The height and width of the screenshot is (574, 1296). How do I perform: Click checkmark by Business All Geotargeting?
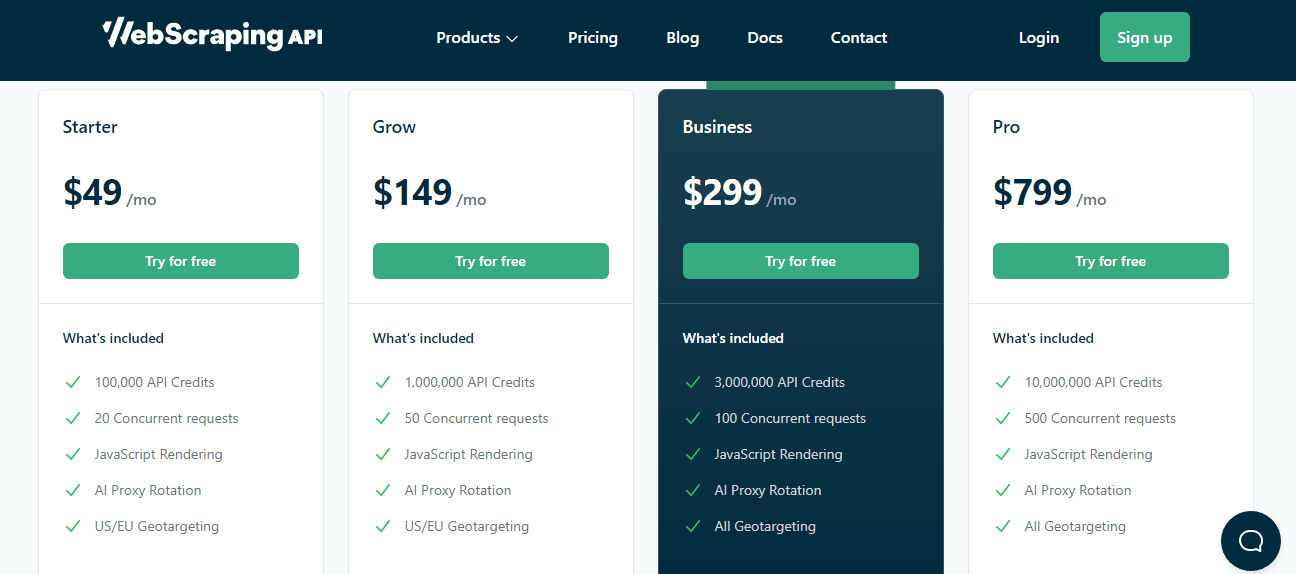(693, 526)
